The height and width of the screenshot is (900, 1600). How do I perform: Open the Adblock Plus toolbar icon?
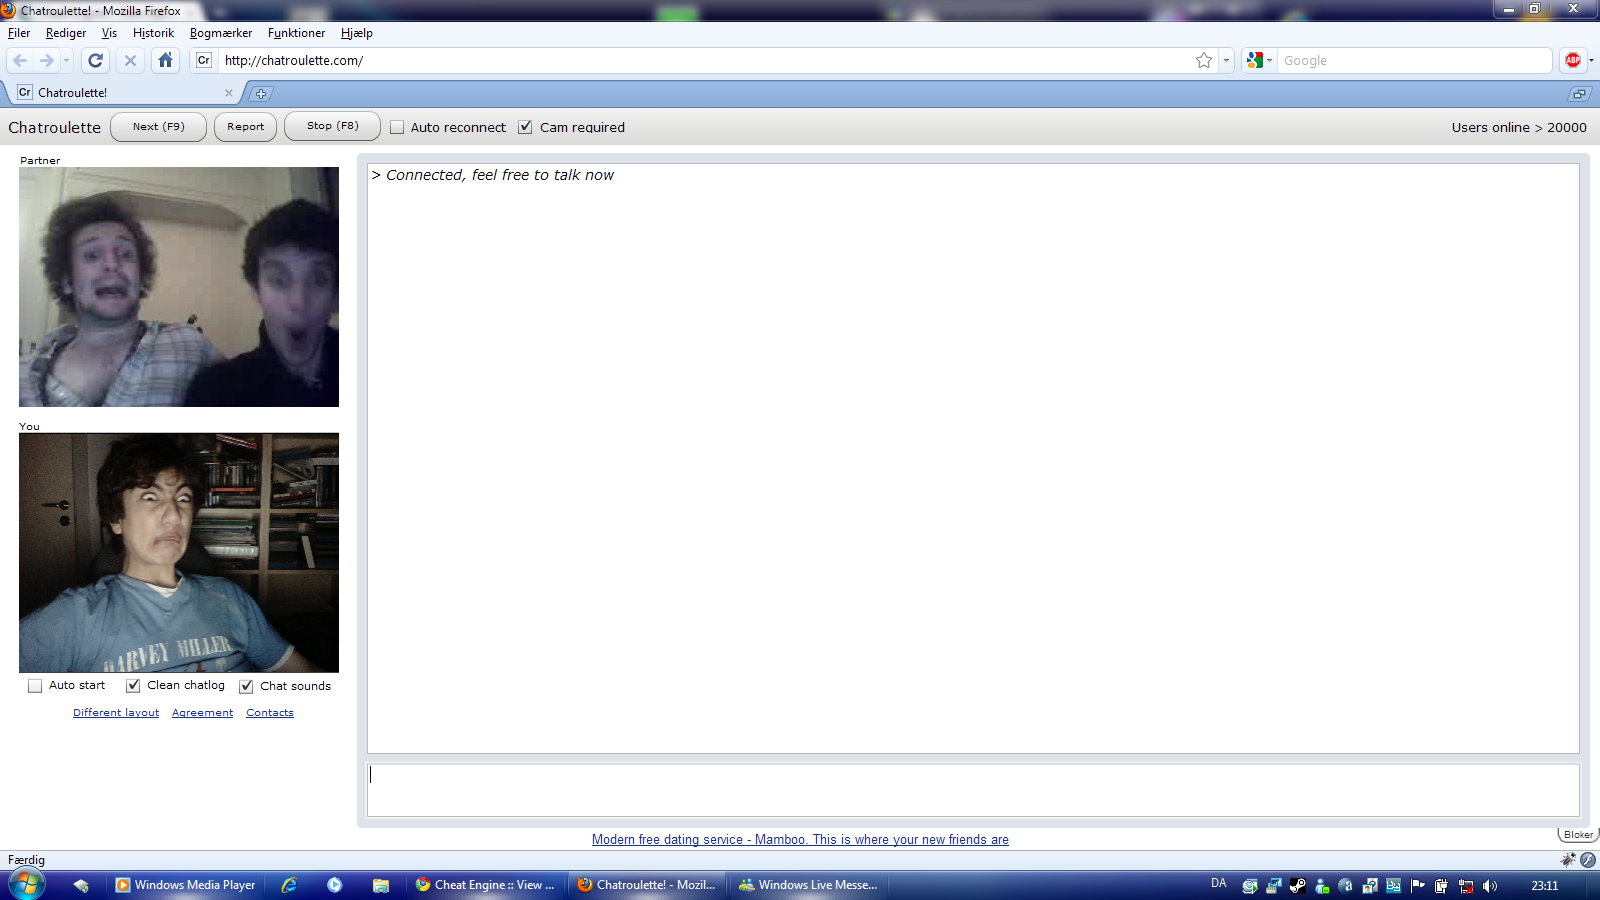(x=1573, y=61)
